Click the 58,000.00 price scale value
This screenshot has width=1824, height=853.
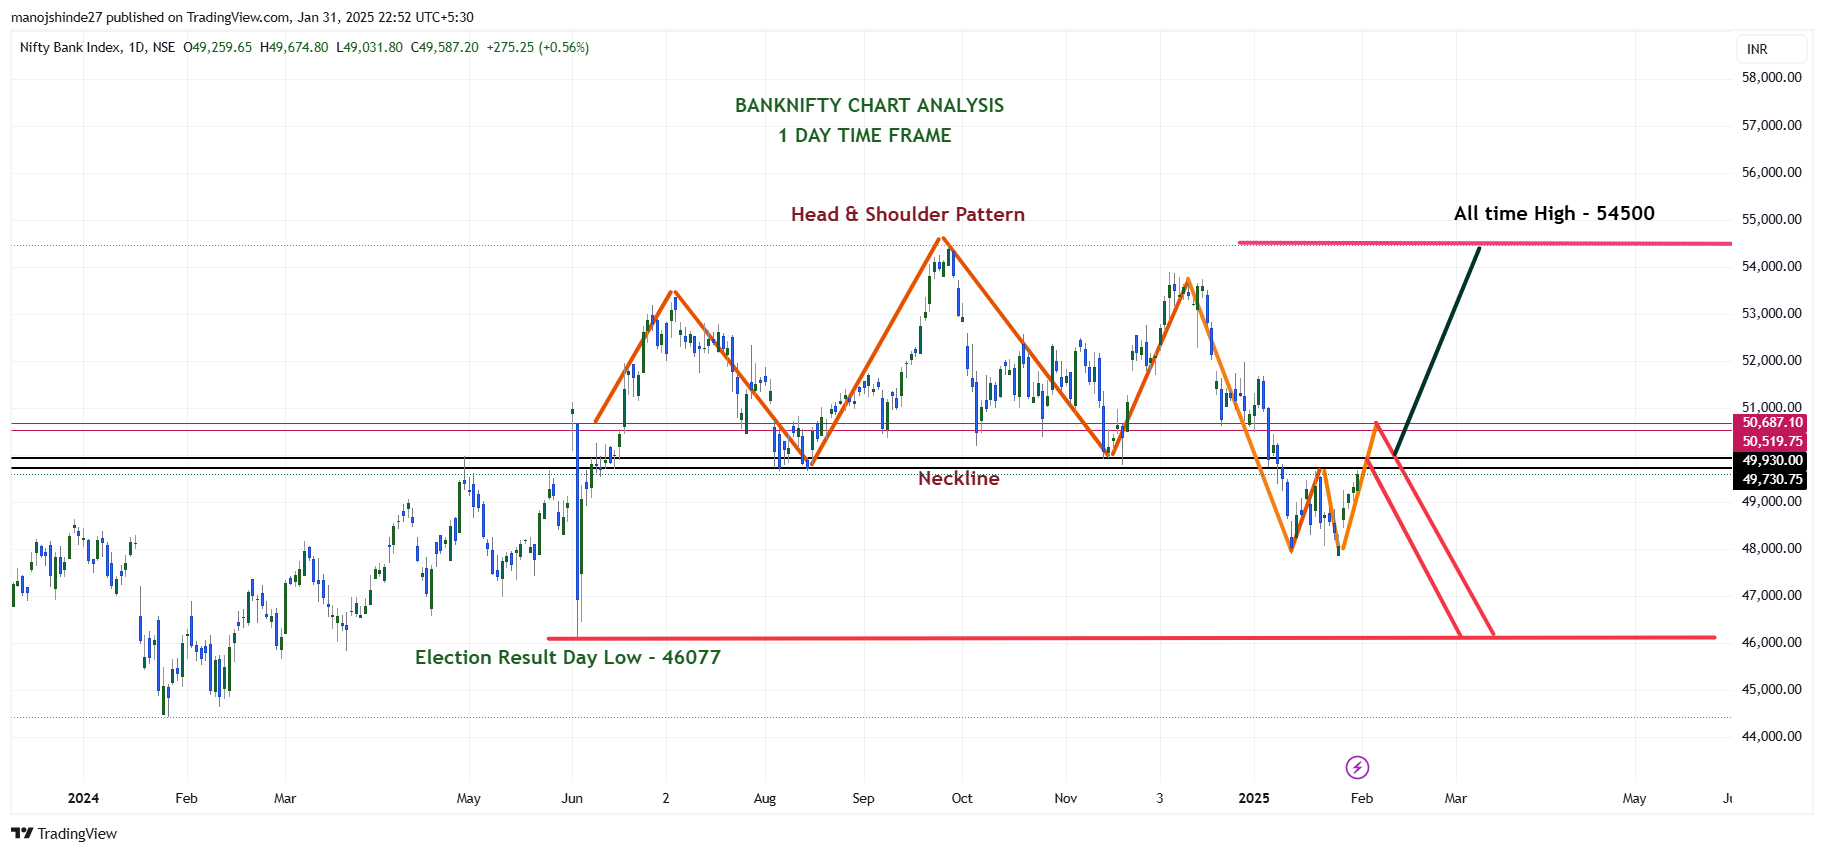tap(1772, 77)
